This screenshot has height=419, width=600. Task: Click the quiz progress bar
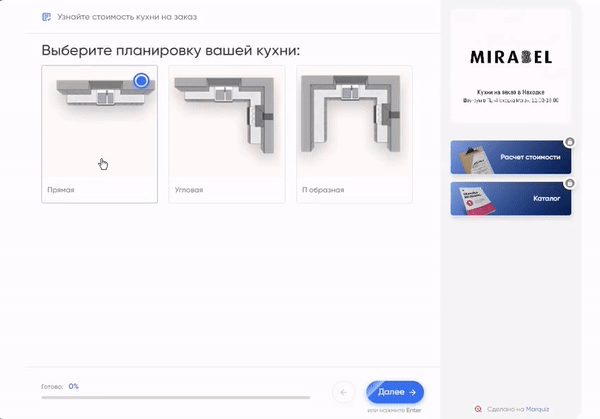click(176, 398)
